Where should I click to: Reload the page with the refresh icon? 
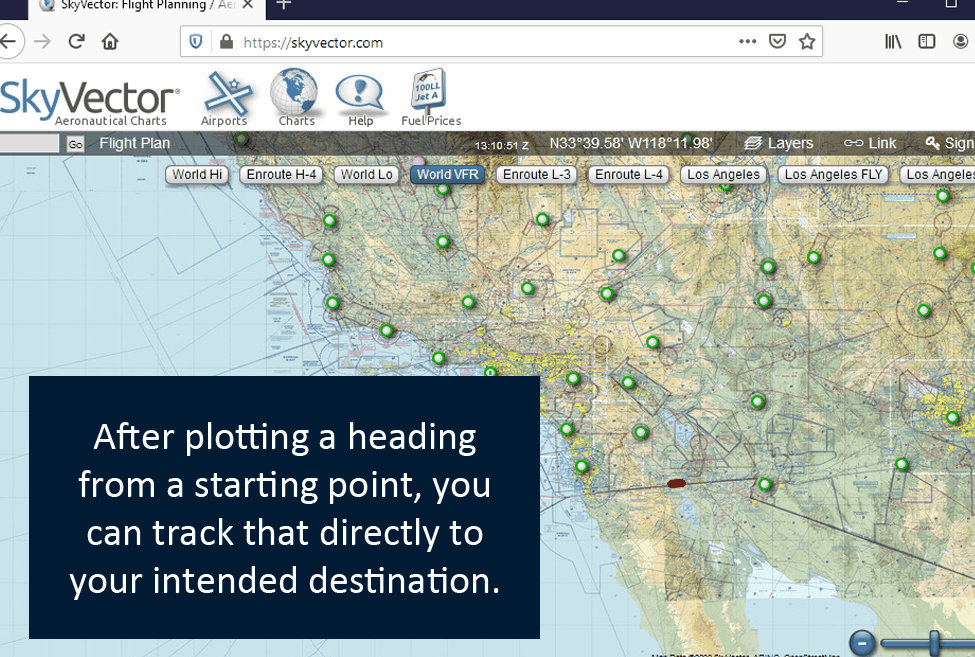[x=76, y=42]
